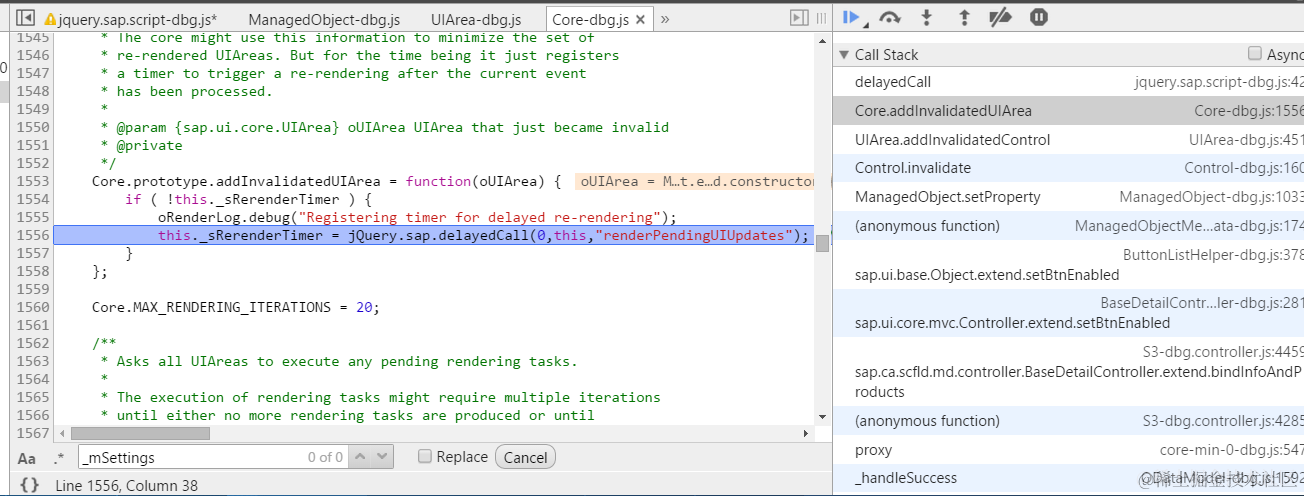Open the S3-dbg.controller.js:4285 source link
Viewport: 1304px width, 496px height.
coord(1223,421)
